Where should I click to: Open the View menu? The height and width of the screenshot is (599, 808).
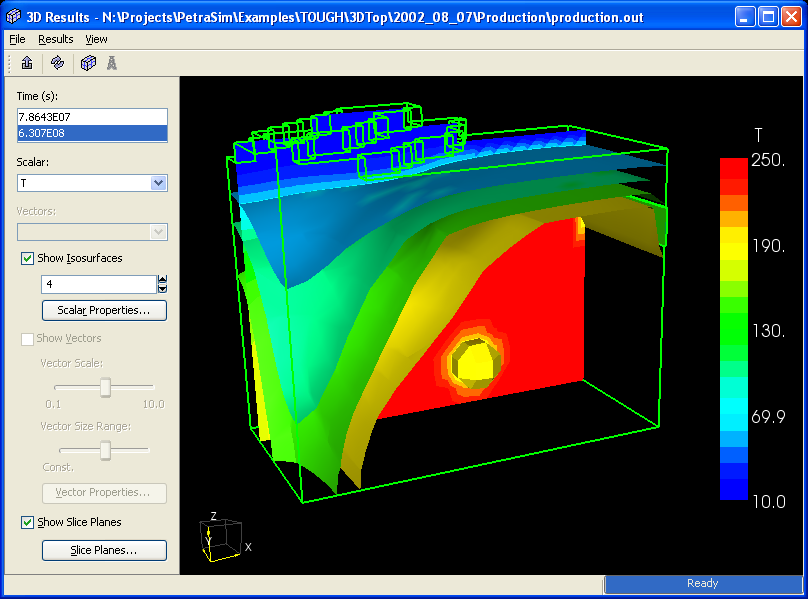(x=96, y=39)
